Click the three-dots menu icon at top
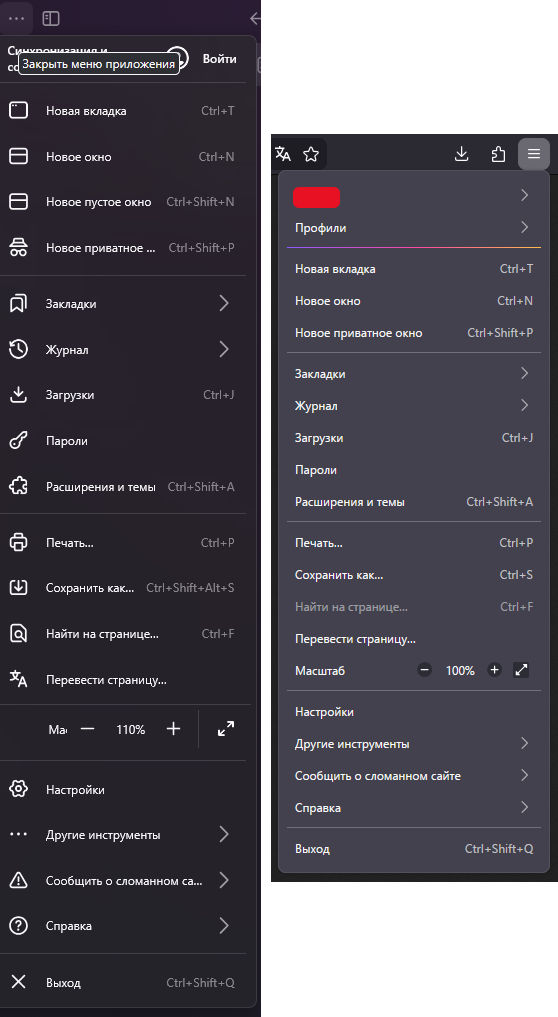The height and width of the screenshot is (1017, 558). pyautogui.click(x=16, y=18)
